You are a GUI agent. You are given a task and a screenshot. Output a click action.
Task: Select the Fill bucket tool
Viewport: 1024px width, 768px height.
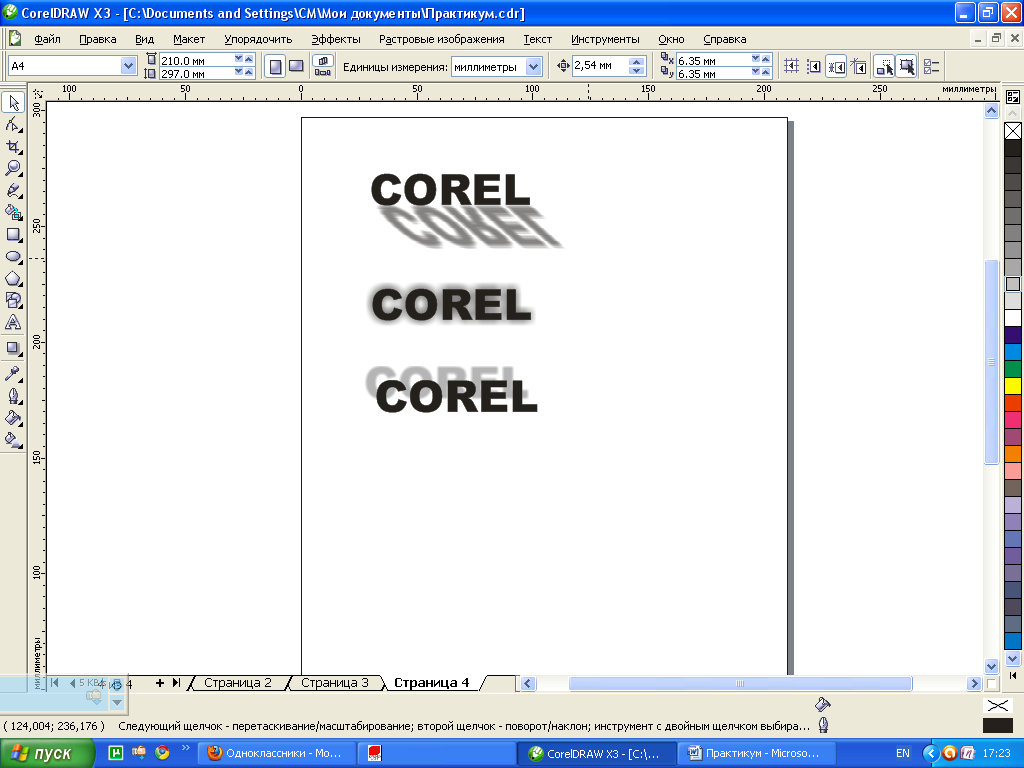point(13,418)
